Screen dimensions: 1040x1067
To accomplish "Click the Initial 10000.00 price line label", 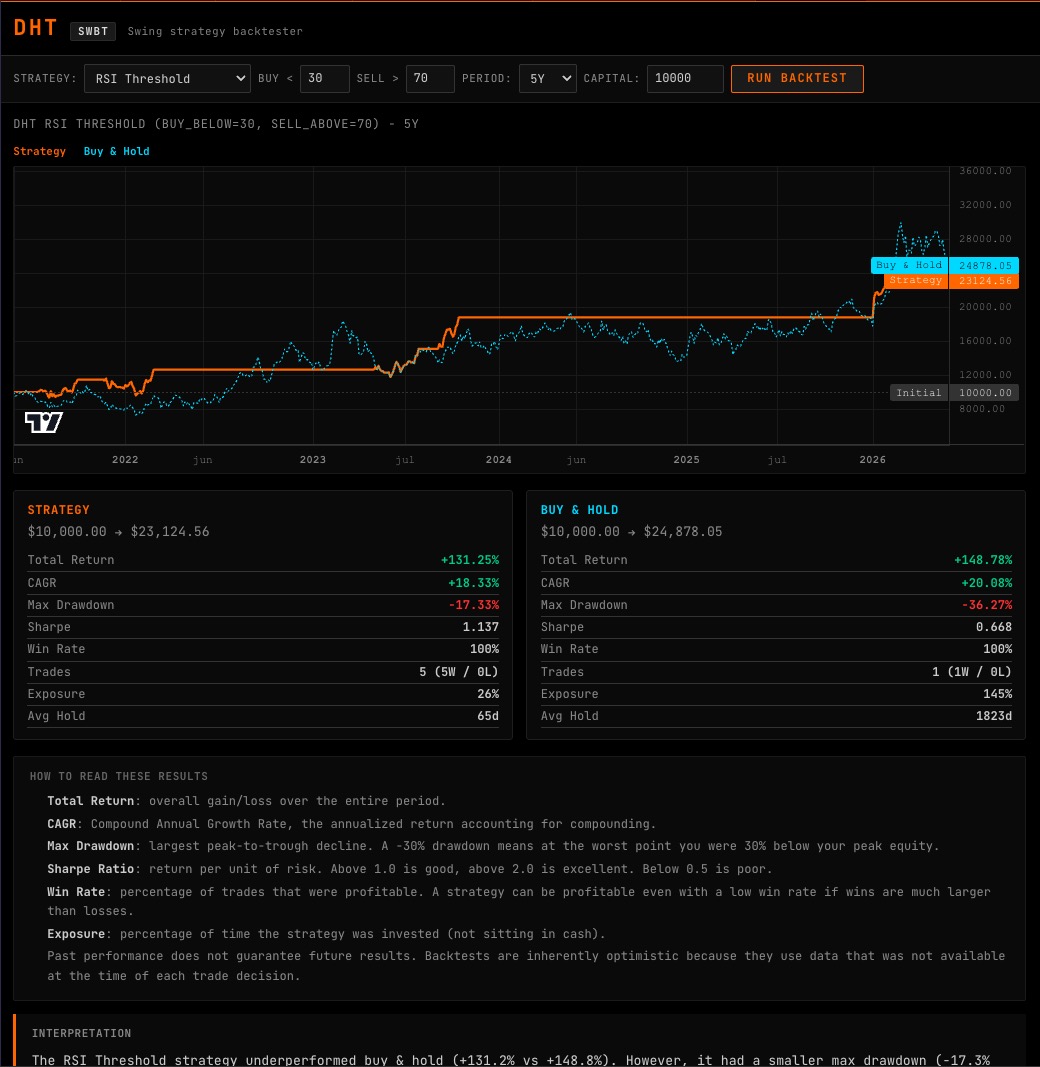I will 954,393.
